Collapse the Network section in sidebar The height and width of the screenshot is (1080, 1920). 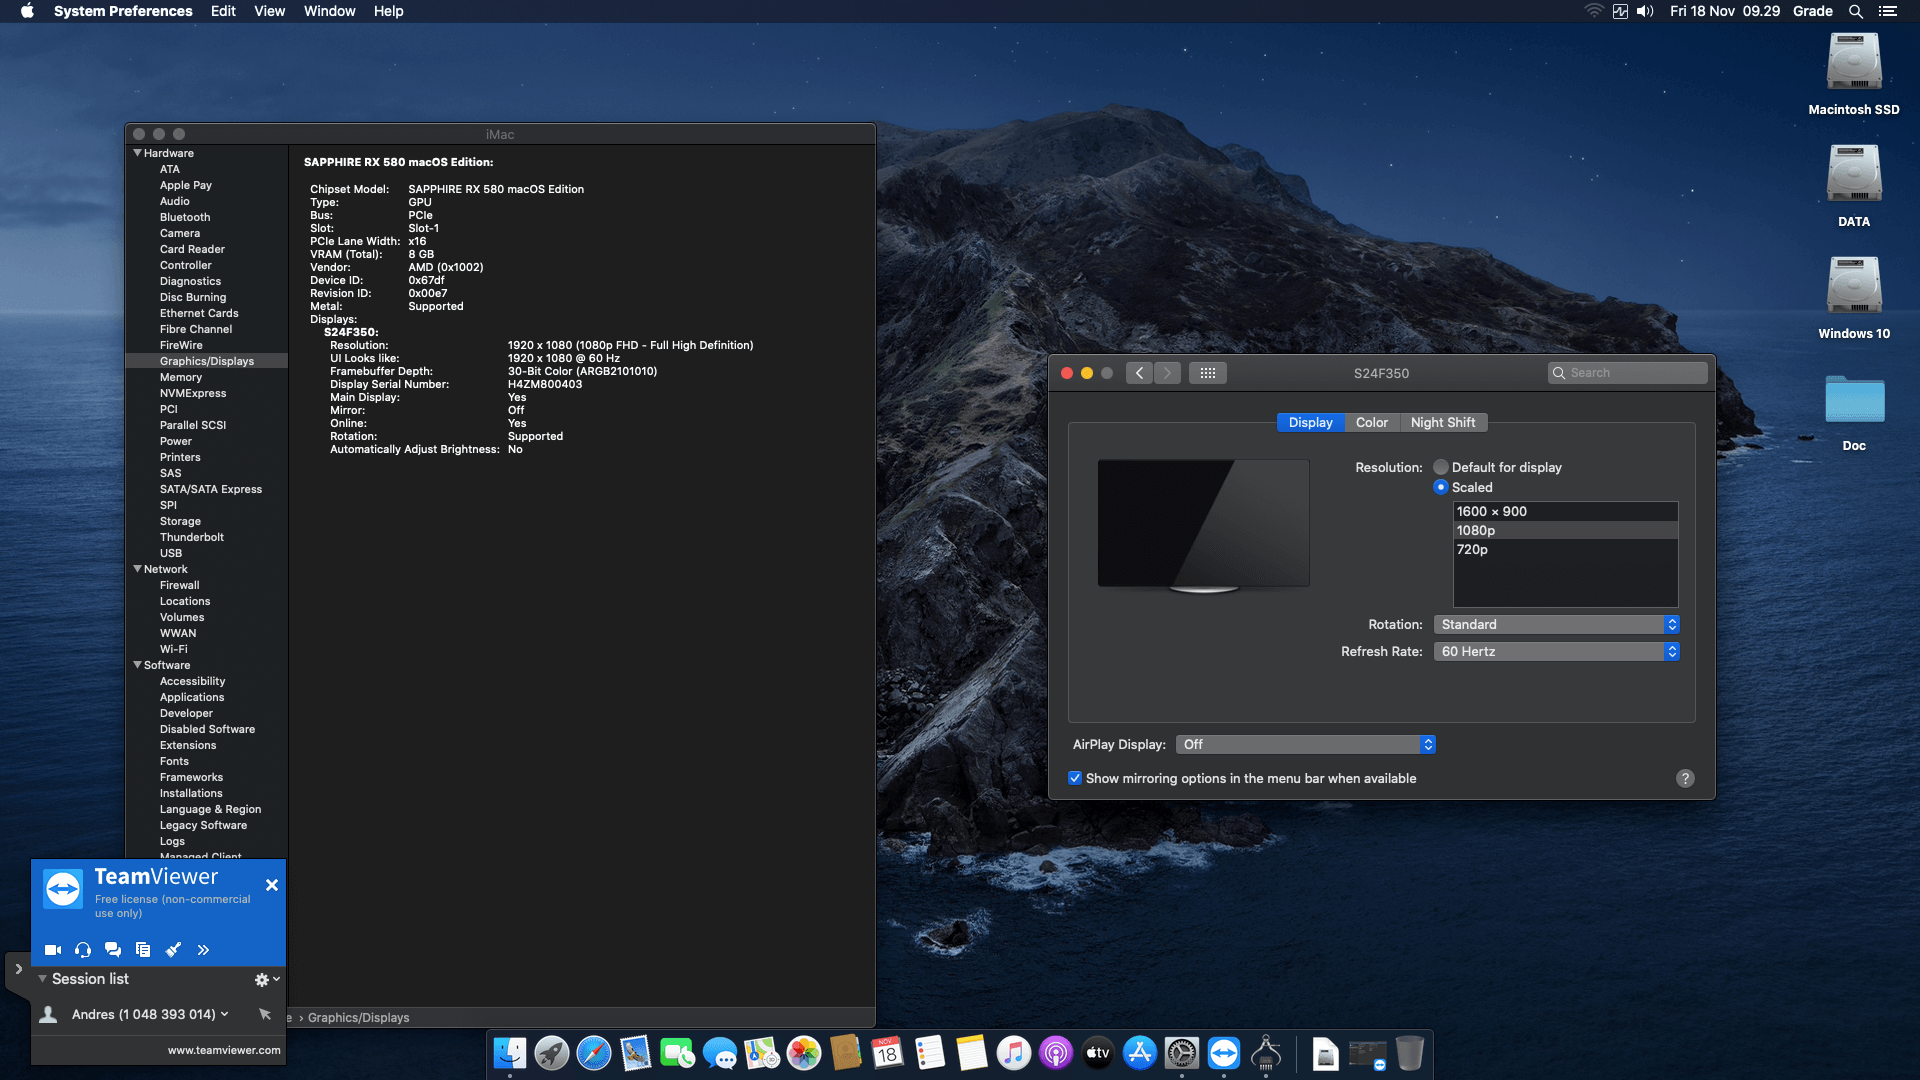pyautogui.click(x=138, y=568)
